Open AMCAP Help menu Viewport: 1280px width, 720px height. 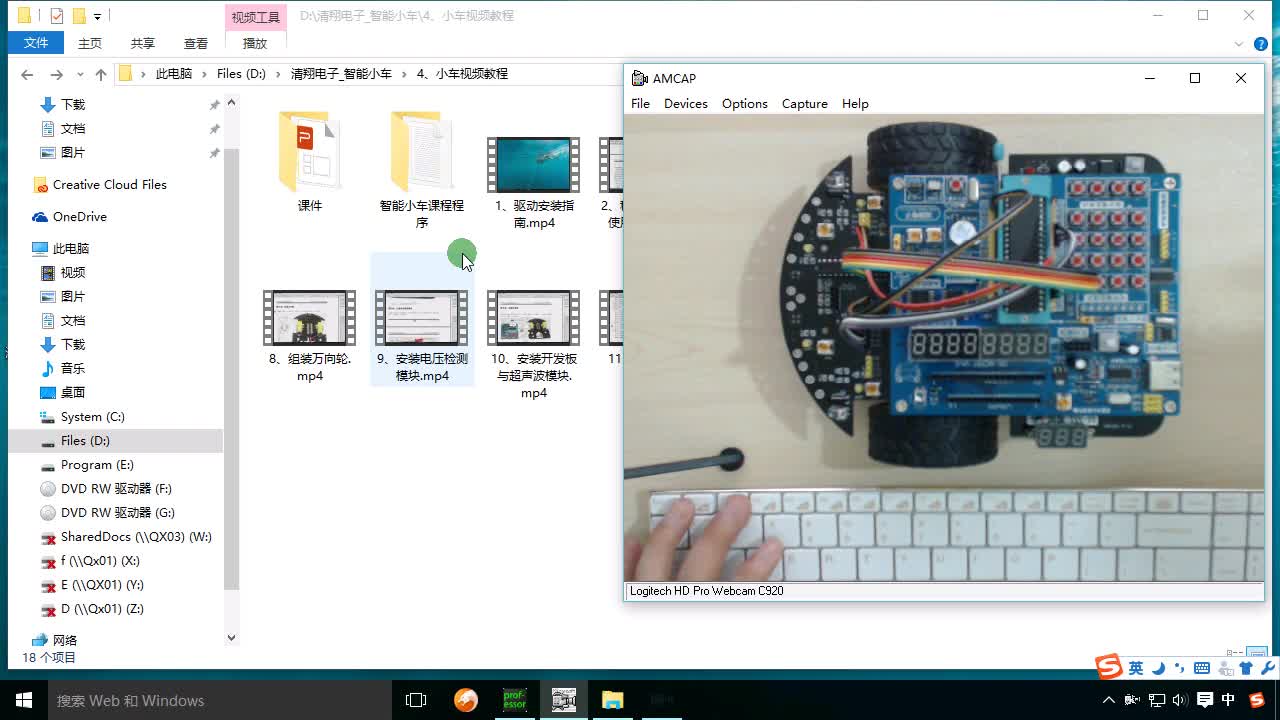[855, 103]
